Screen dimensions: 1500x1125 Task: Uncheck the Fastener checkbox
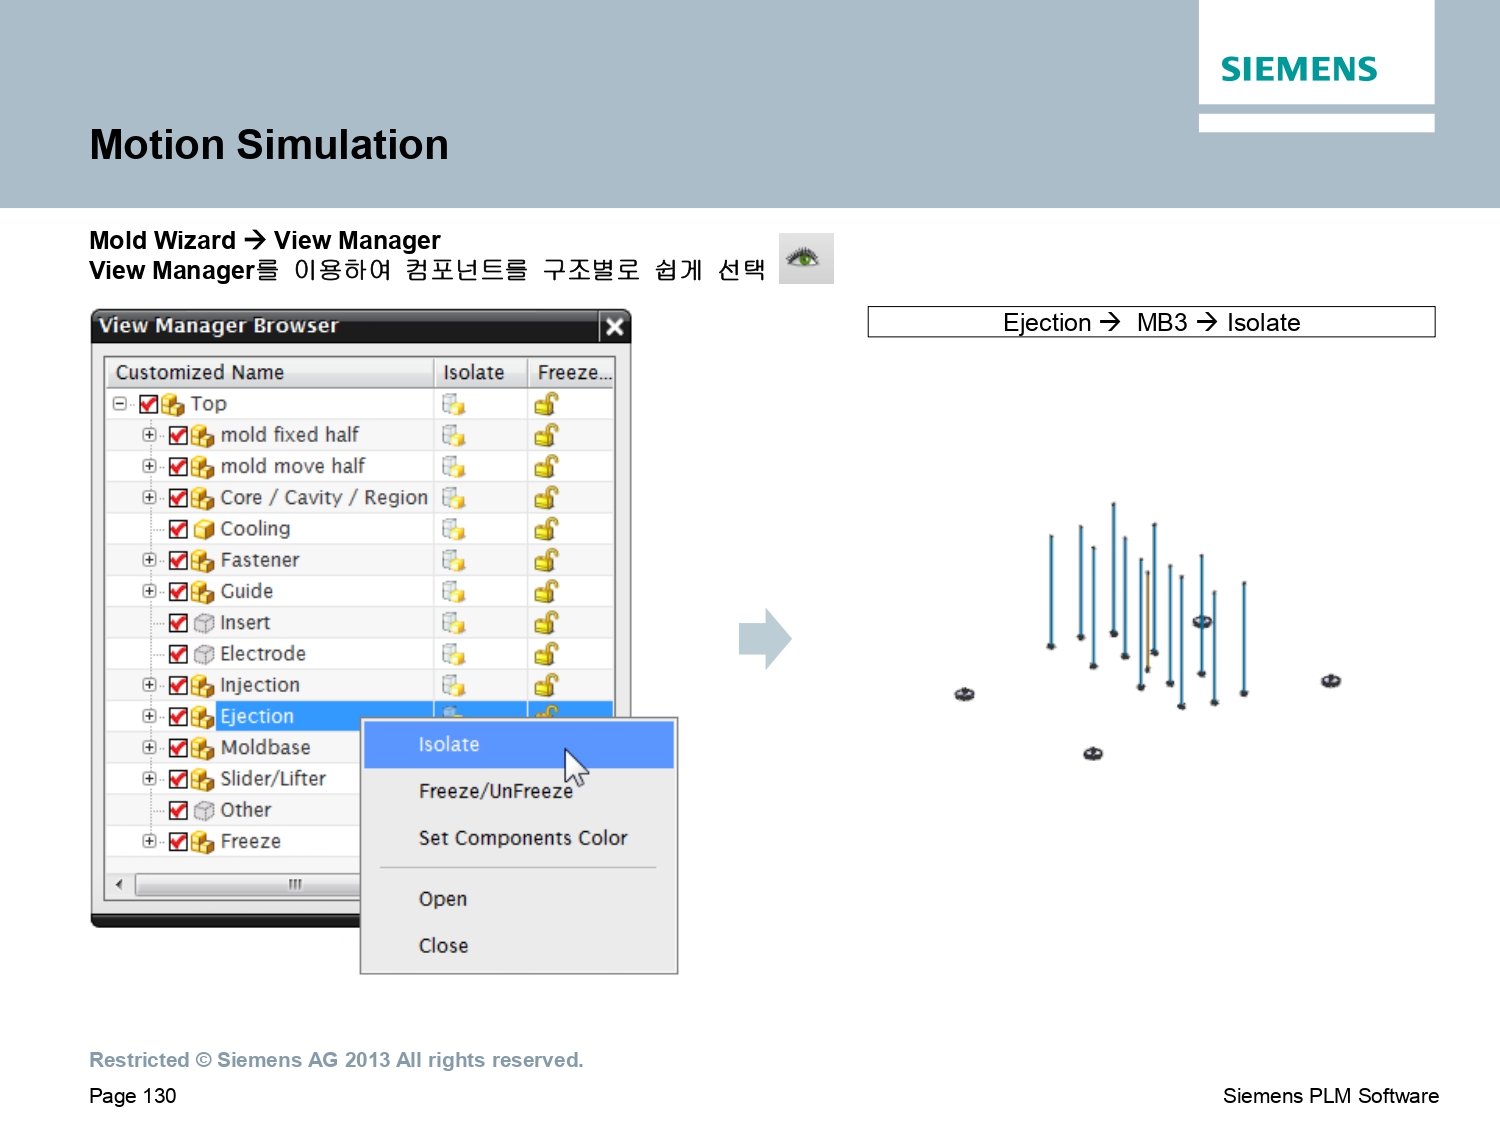[x=179, y=560]
